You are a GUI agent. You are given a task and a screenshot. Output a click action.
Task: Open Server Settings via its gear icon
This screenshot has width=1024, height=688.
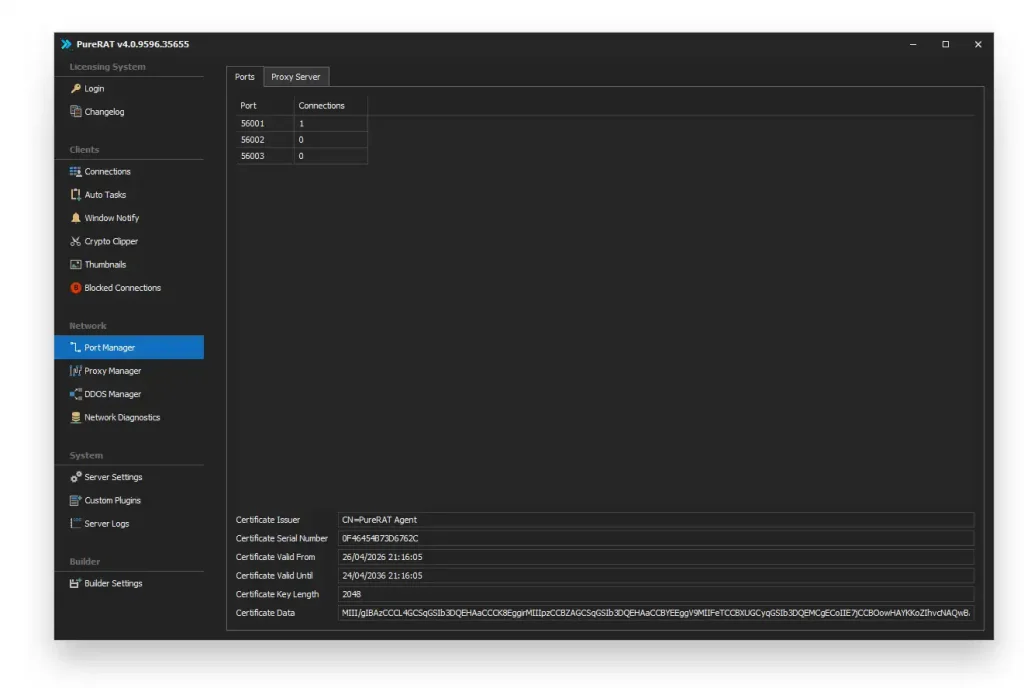click(x=75, y=477)
